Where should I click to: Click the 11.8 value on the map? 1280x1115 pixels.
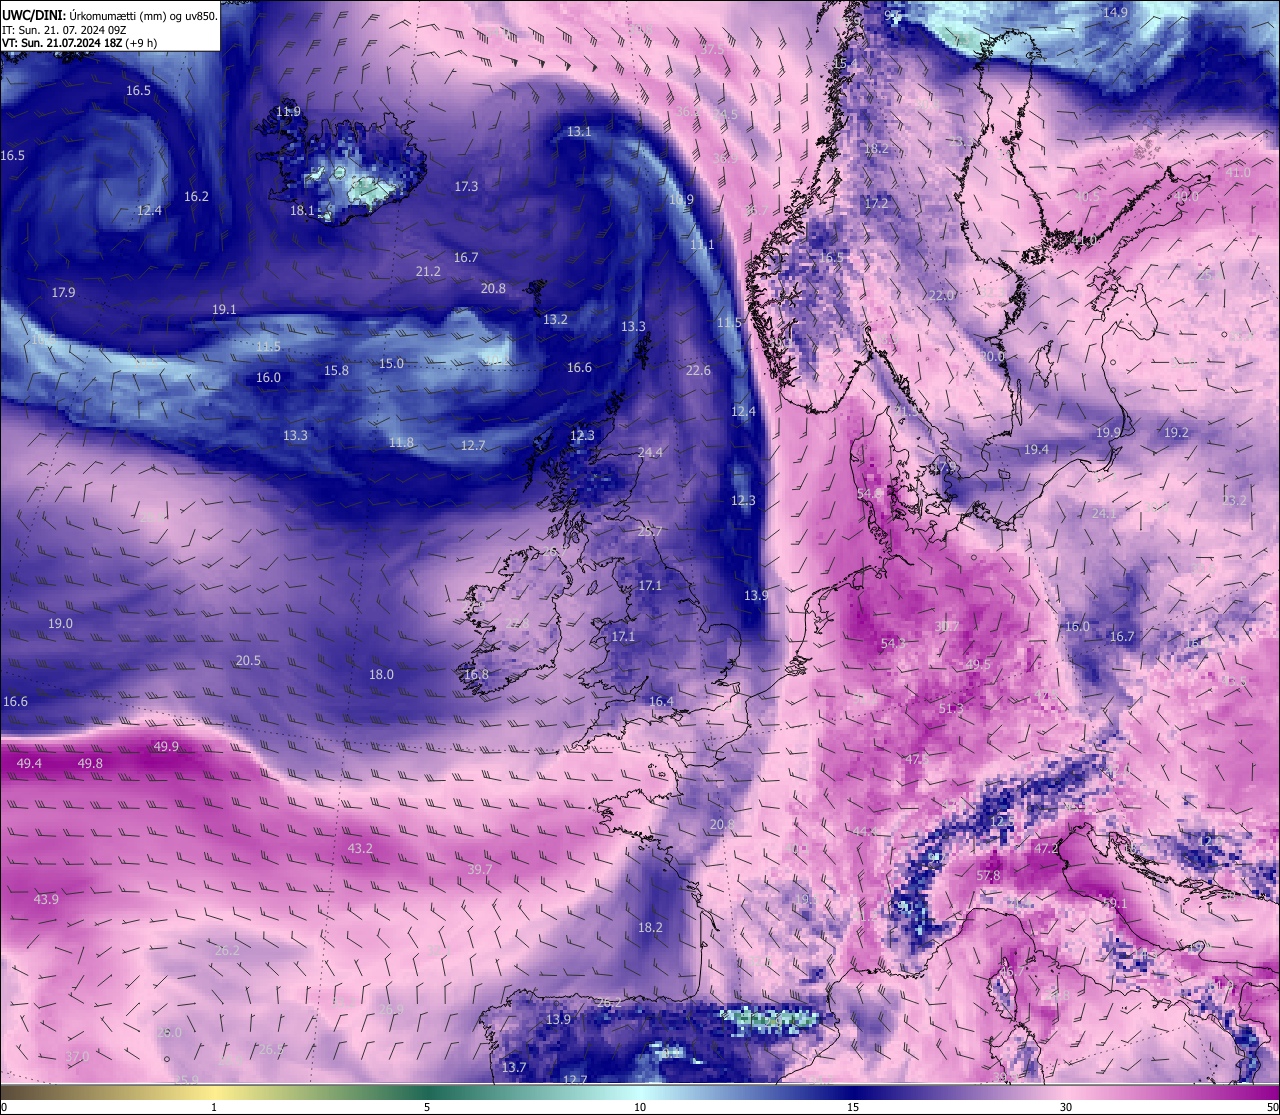401,443
